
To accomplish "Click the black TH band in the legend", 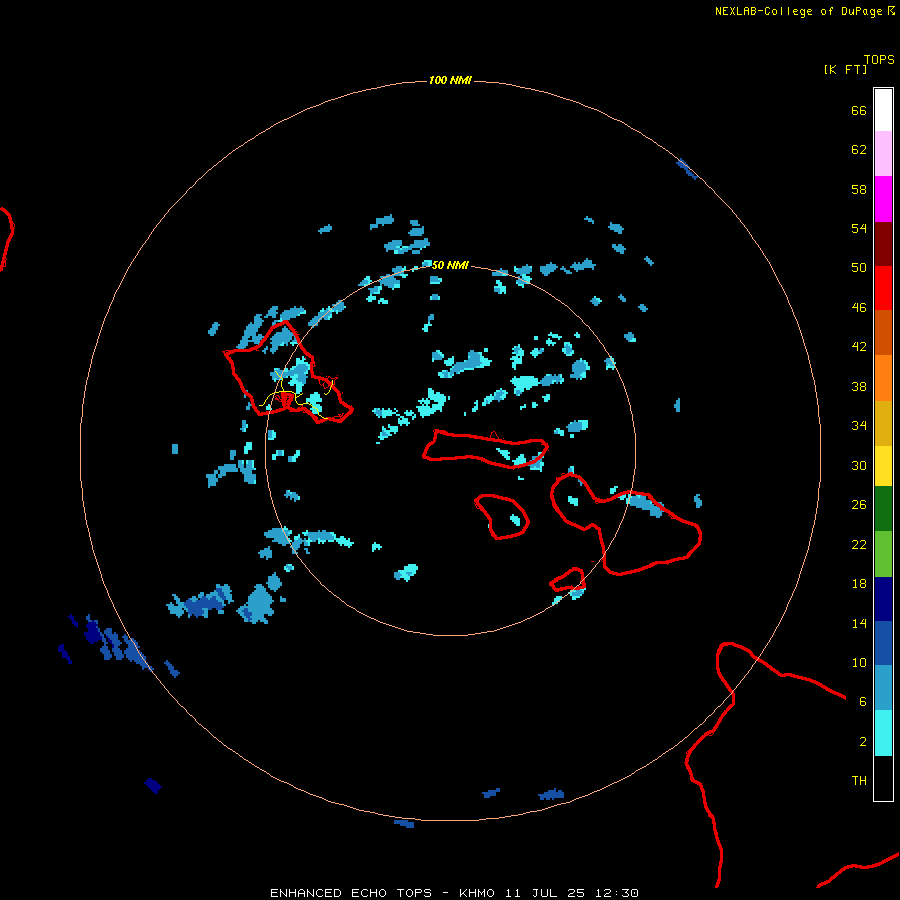I will (x=883, y=778).
